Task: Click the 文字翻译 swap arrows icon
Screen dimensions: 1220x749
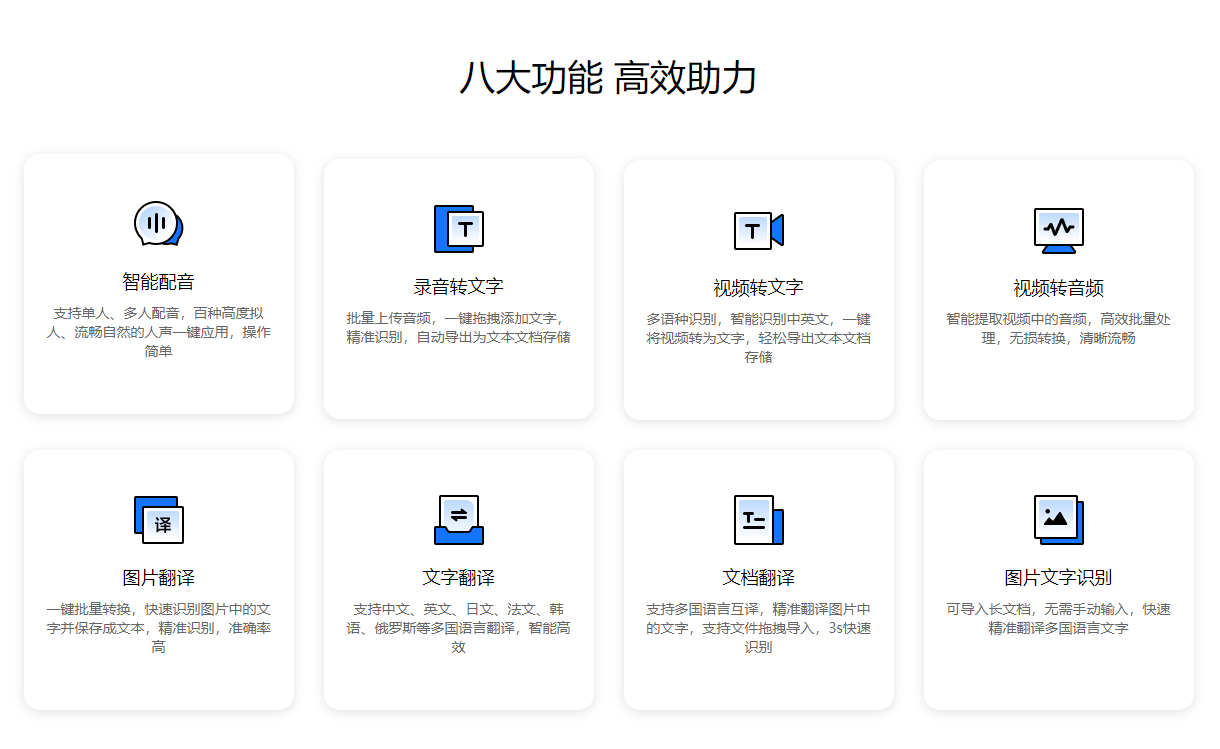Action: click(459, 520)
